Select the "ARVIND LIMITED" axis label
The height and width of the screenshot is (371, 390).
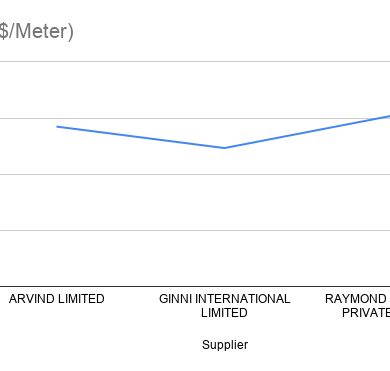[57, 299]
